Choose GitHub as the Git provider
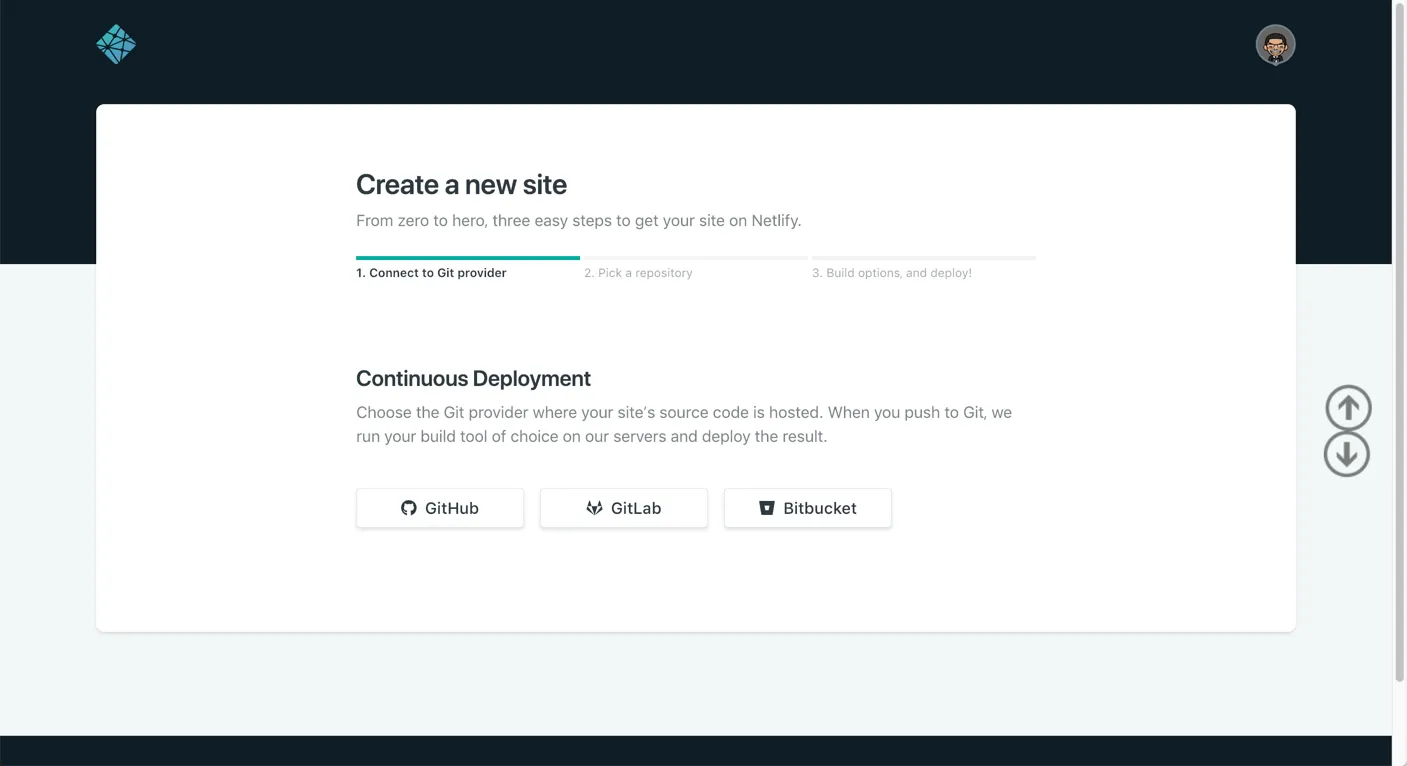The width and height of the screenshot is (1407, 766). [x=440, y=508]
